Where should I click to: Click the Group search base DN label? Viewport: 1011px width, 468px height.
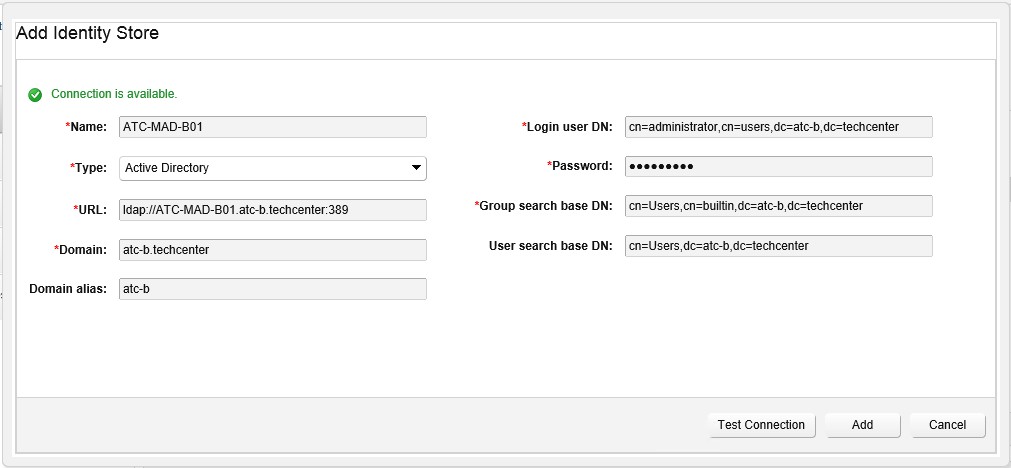(545, 206)
